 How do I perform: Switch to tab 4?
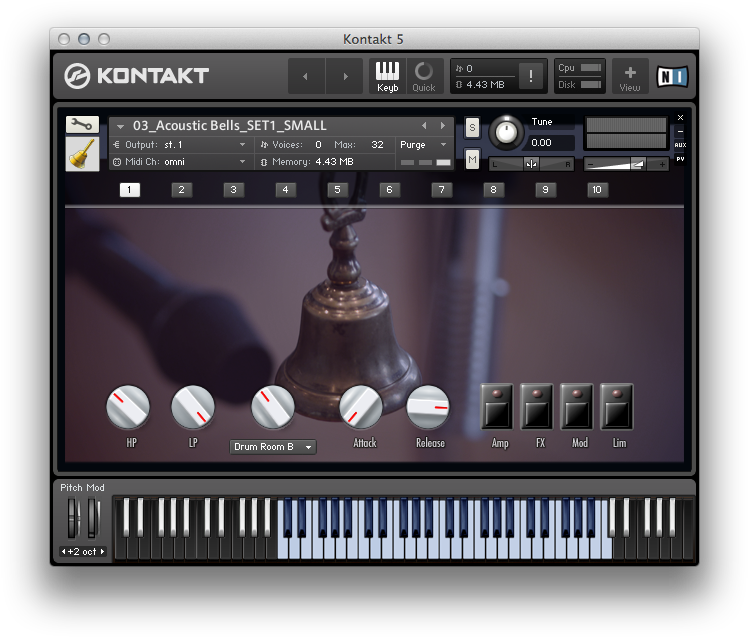[x=285, y=190]
